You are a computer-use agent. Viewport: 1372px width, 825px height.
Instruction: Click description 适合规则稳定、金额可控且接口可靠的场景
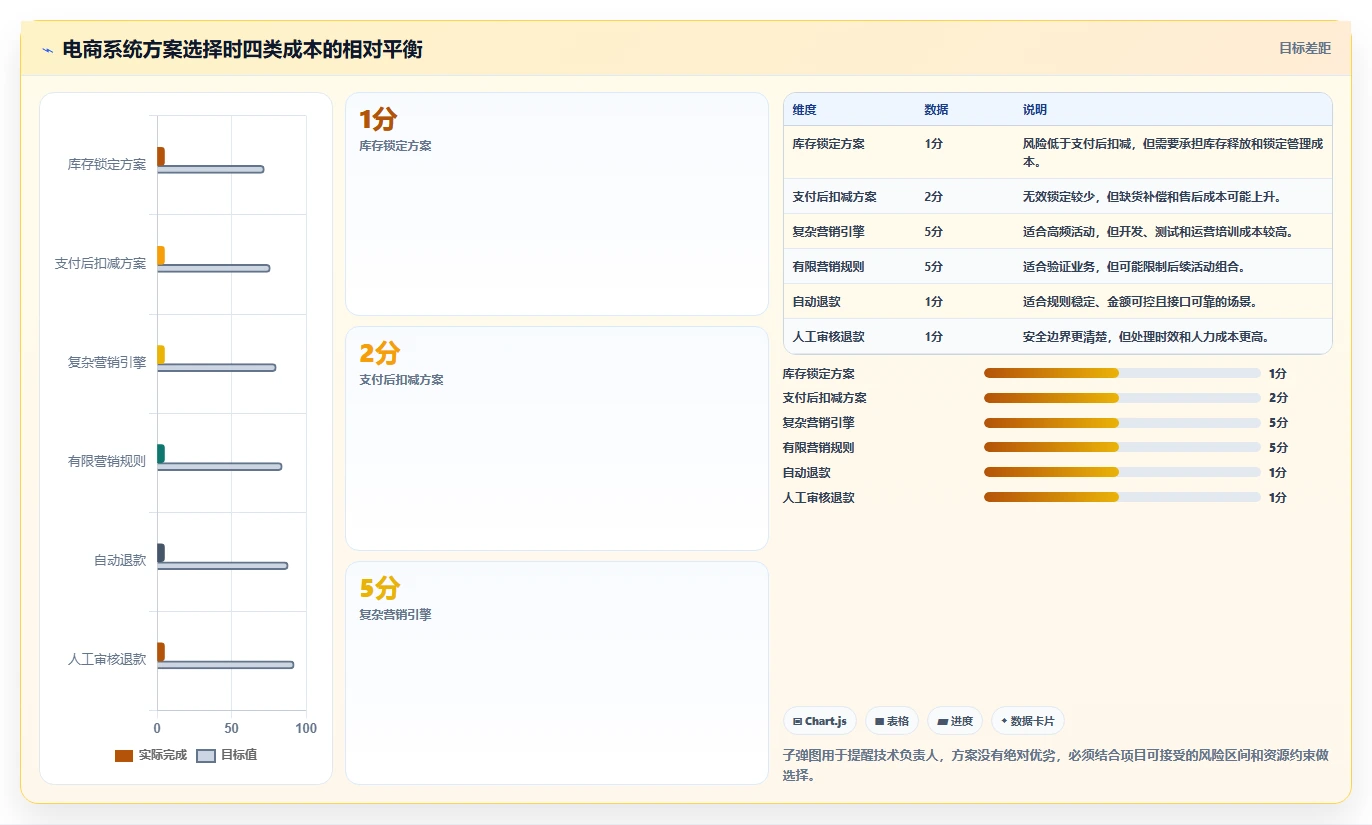point(1139,301)
